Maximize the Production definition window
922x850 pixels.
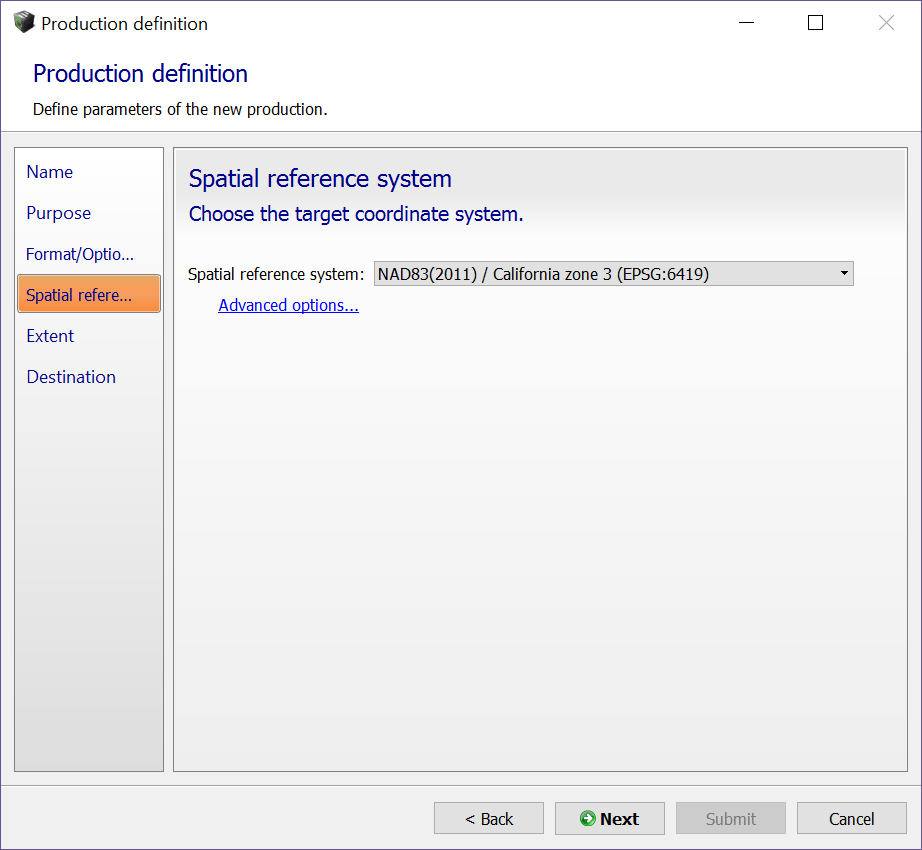coord(815,23)
